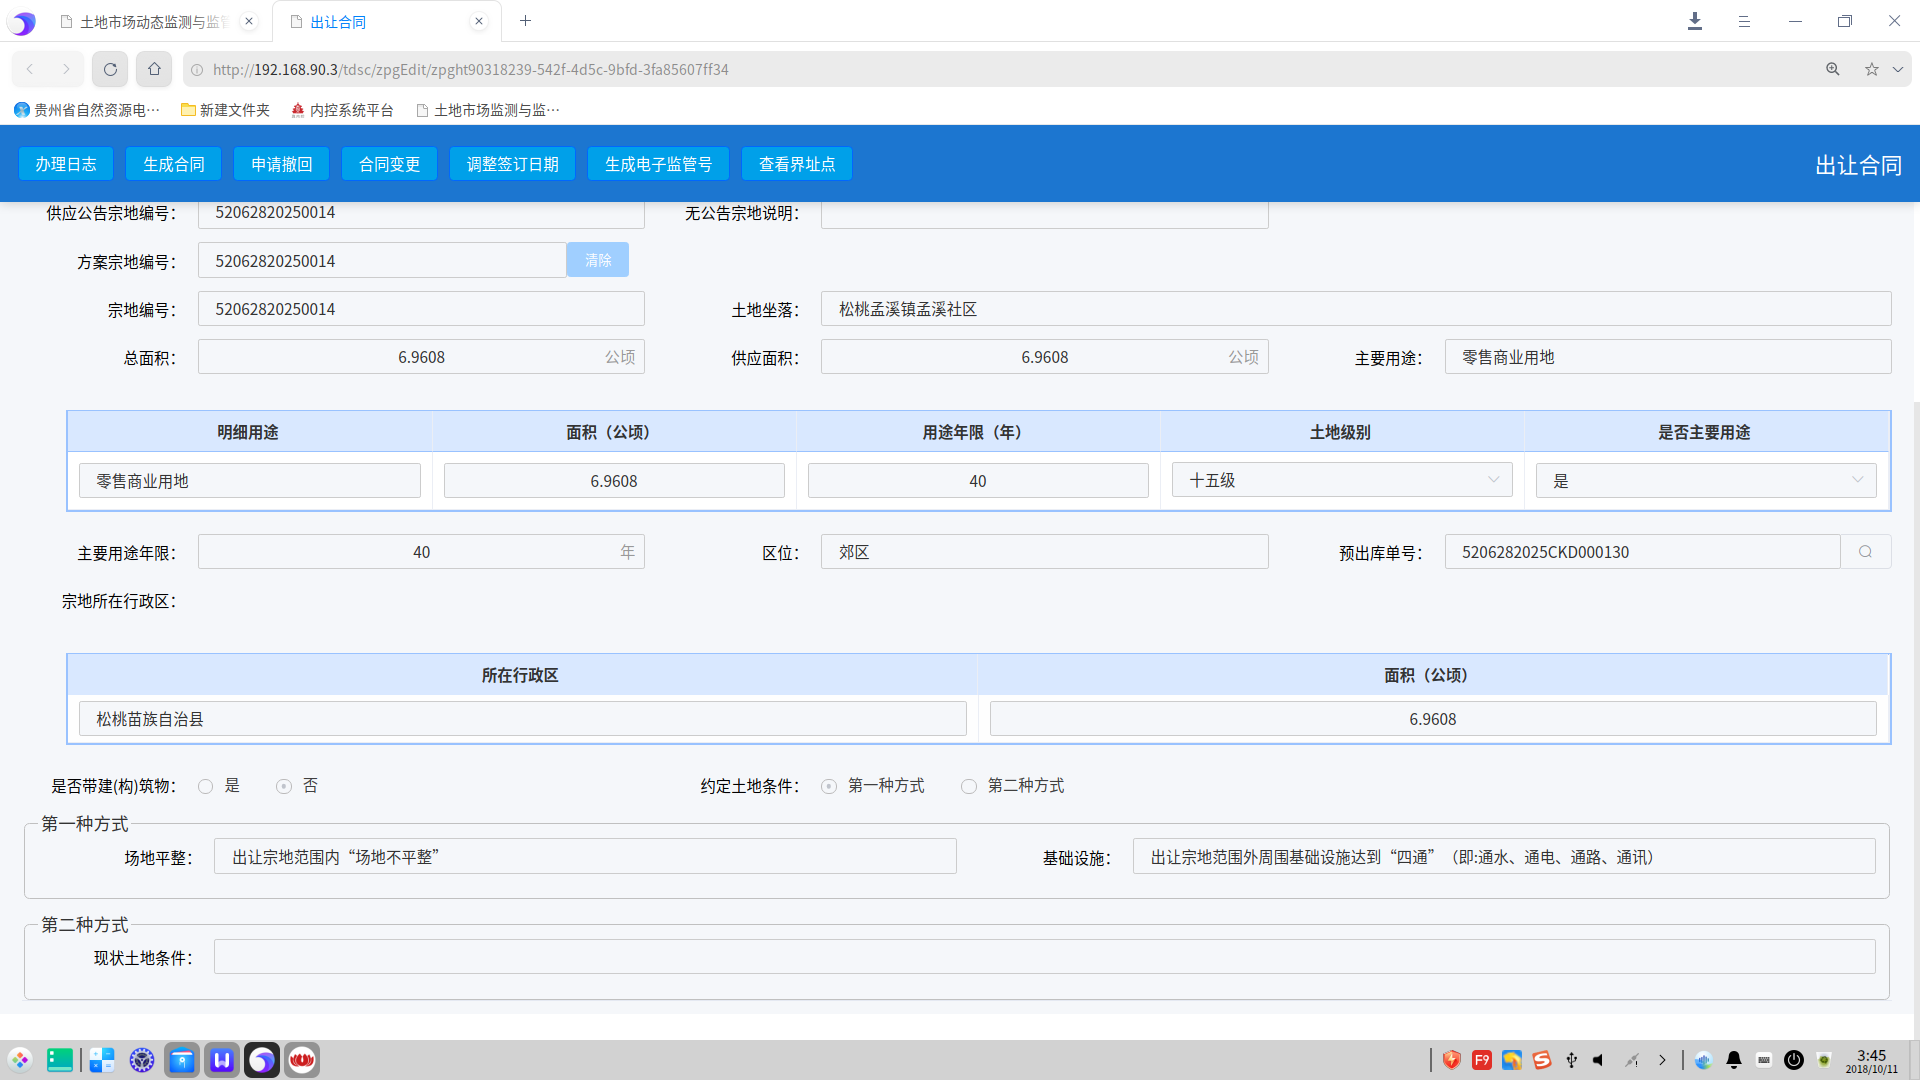
Task: Click the 生成电子监管号 button
Action: [x=658, y=164]
